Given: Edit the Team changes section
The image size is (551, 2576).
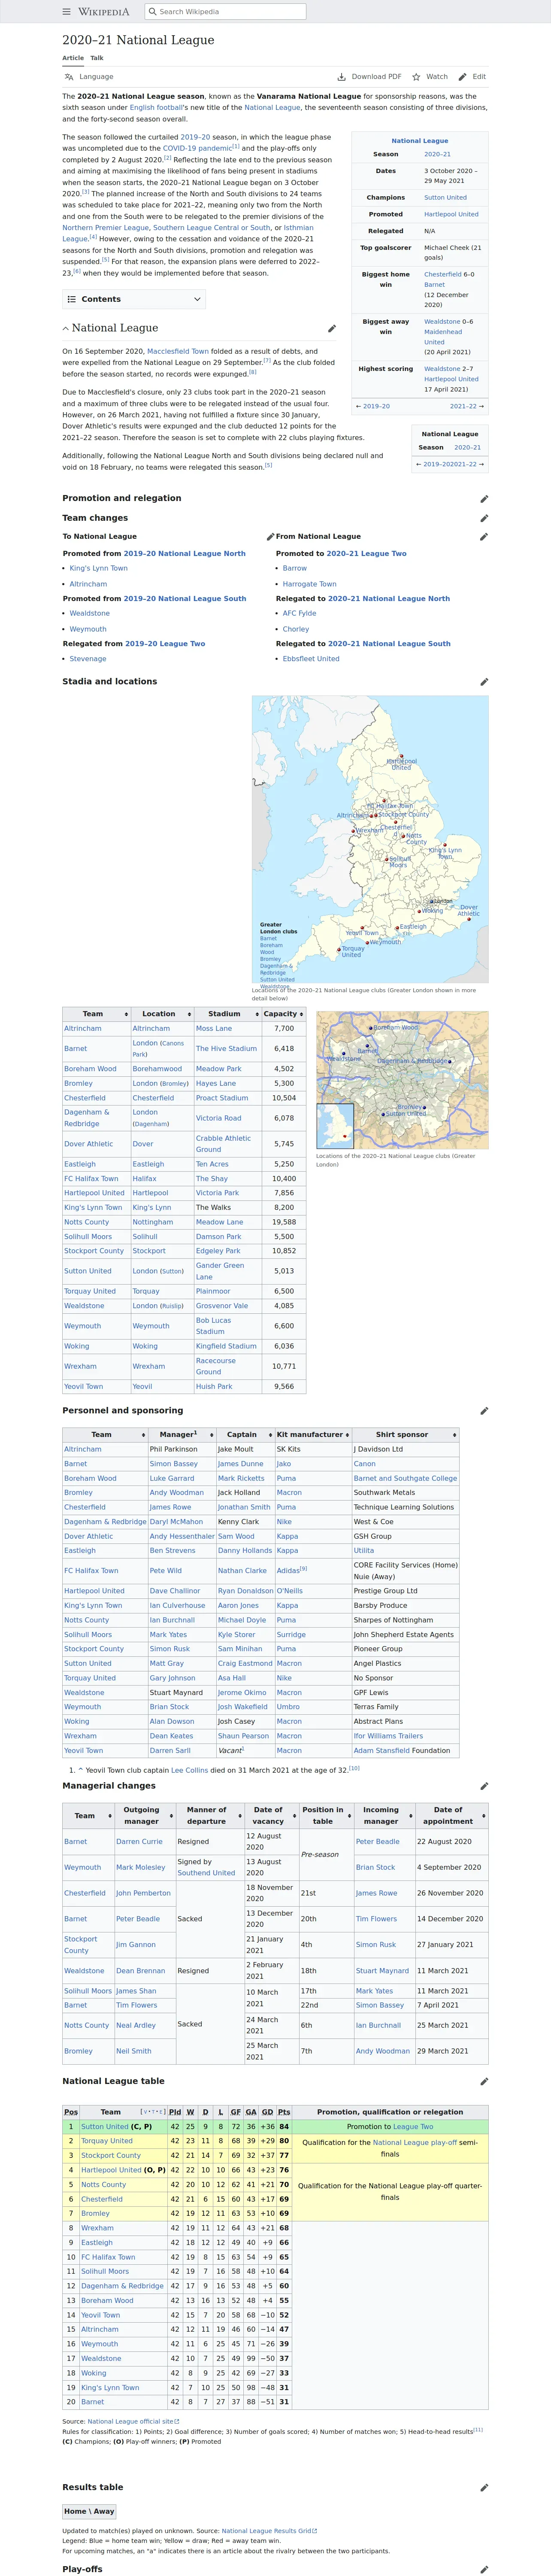Looking at the screenshot, I should click(x=484, y=518).
